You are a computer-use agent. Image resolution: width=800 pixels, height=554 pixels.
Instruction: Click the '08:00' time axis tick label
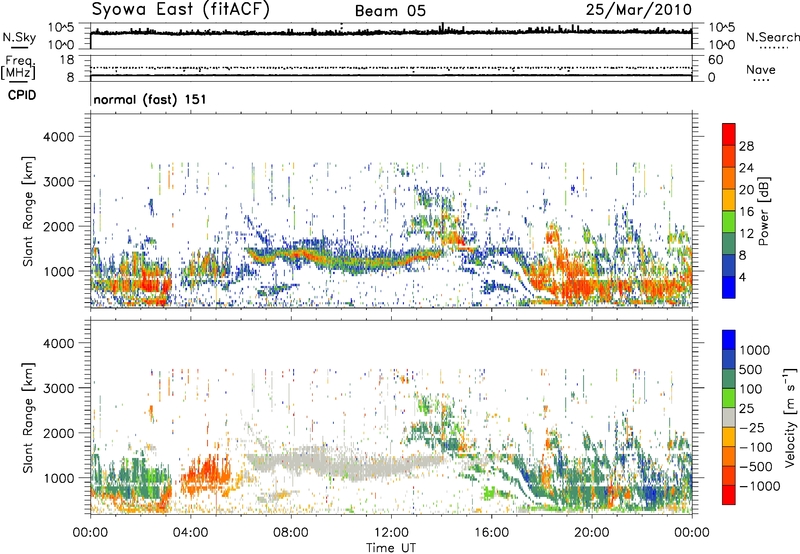(x=291, y=533)
